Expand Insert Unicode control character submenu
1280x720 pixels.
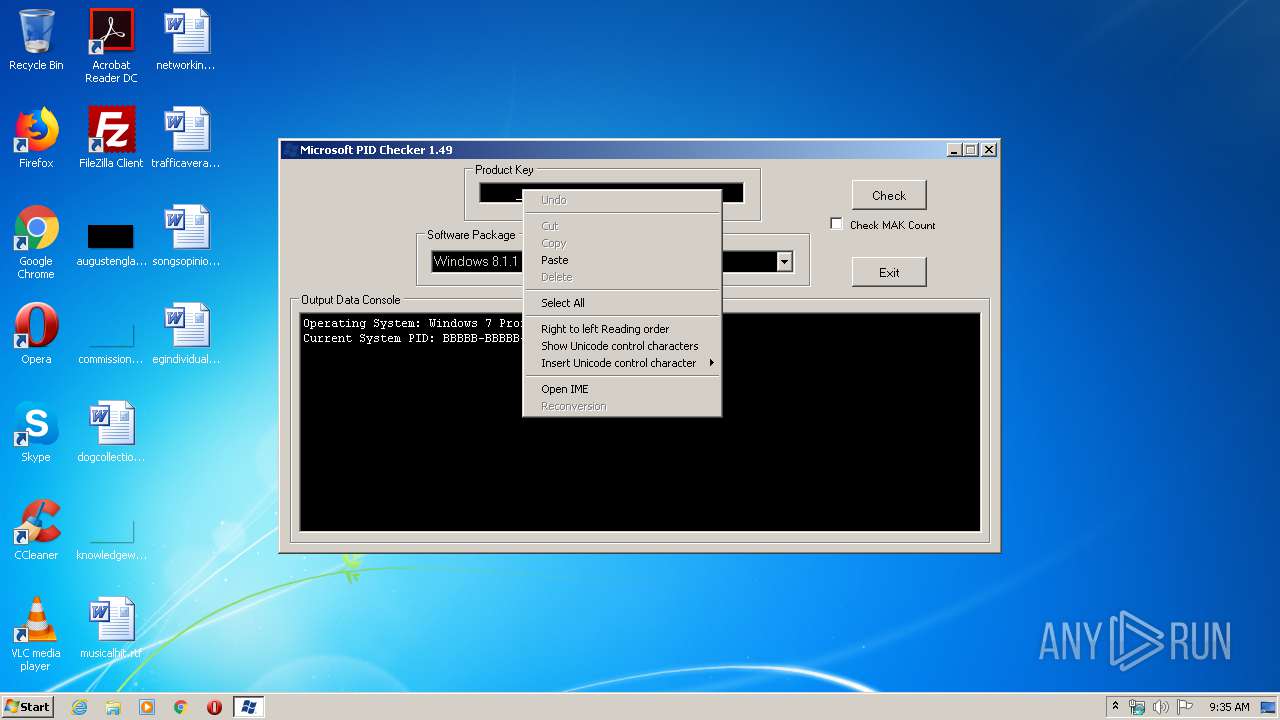[x=621, y=363]
